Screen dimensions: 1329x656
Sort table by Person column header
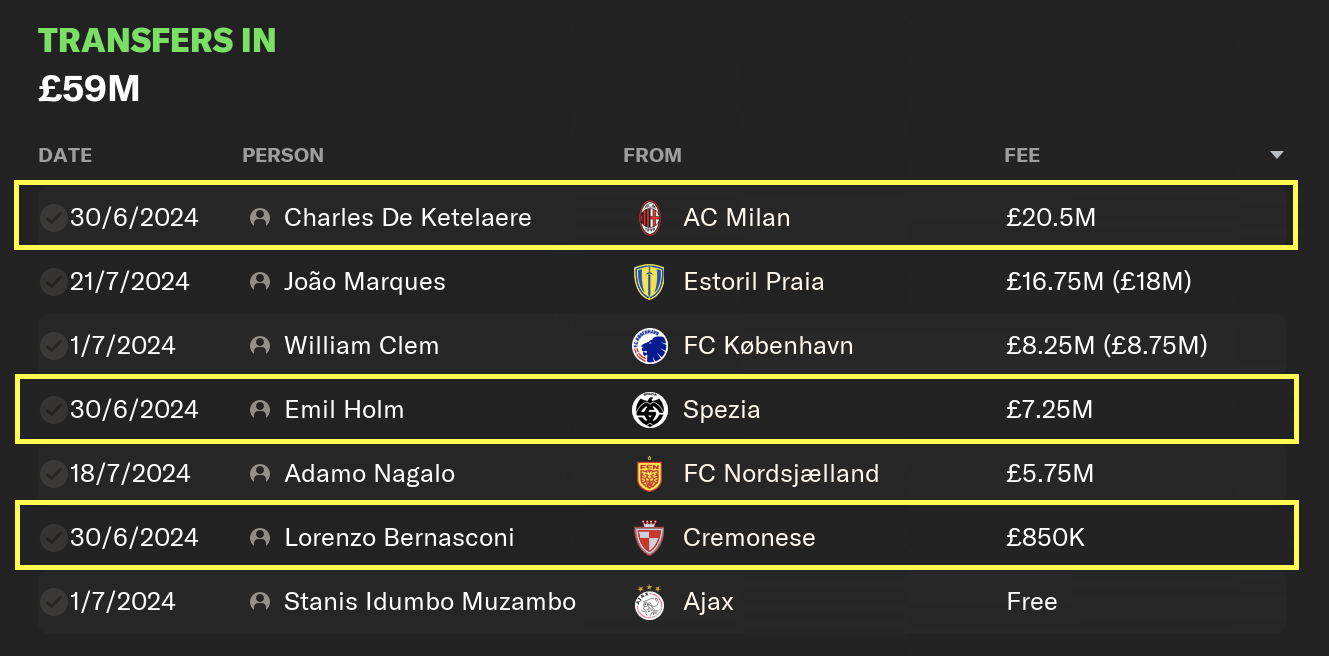coord(283,155)
